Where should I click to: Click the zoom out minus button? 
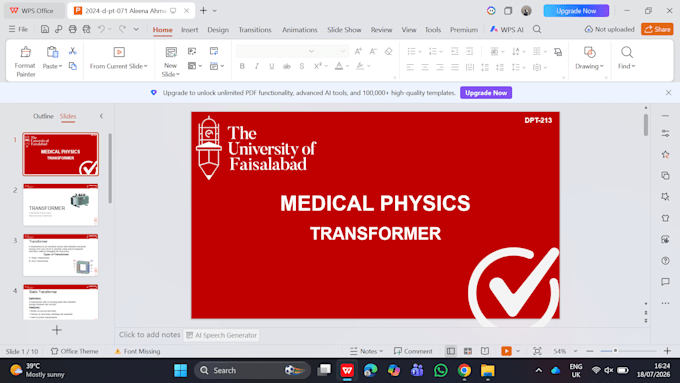point(590,351)
